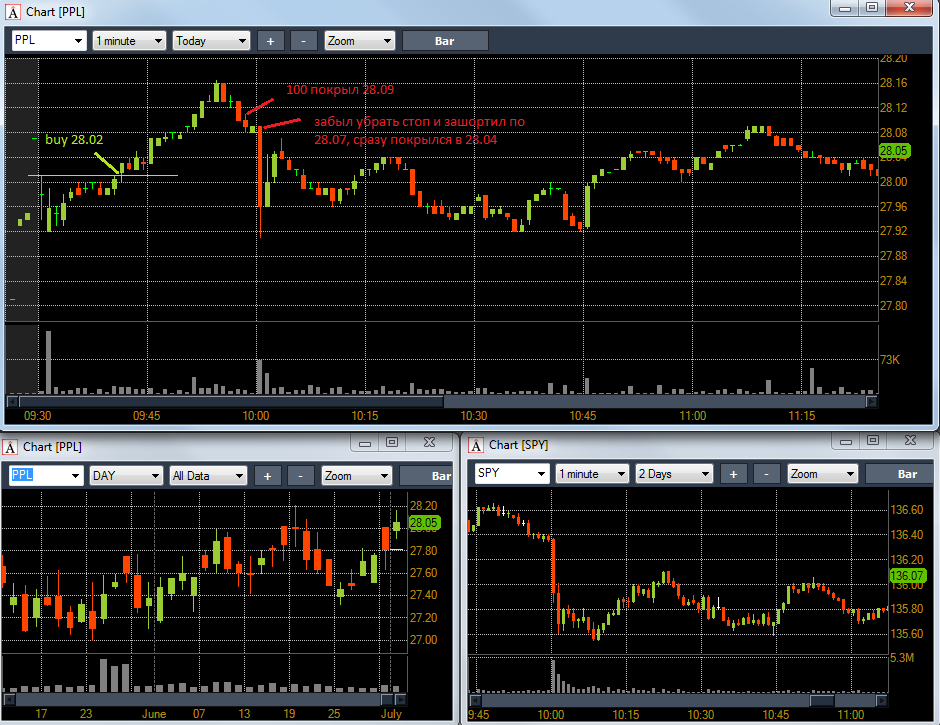Click scroll-right arrow under SPY chart
This screenshot has height=725, width=940.
tap(881, 700)
